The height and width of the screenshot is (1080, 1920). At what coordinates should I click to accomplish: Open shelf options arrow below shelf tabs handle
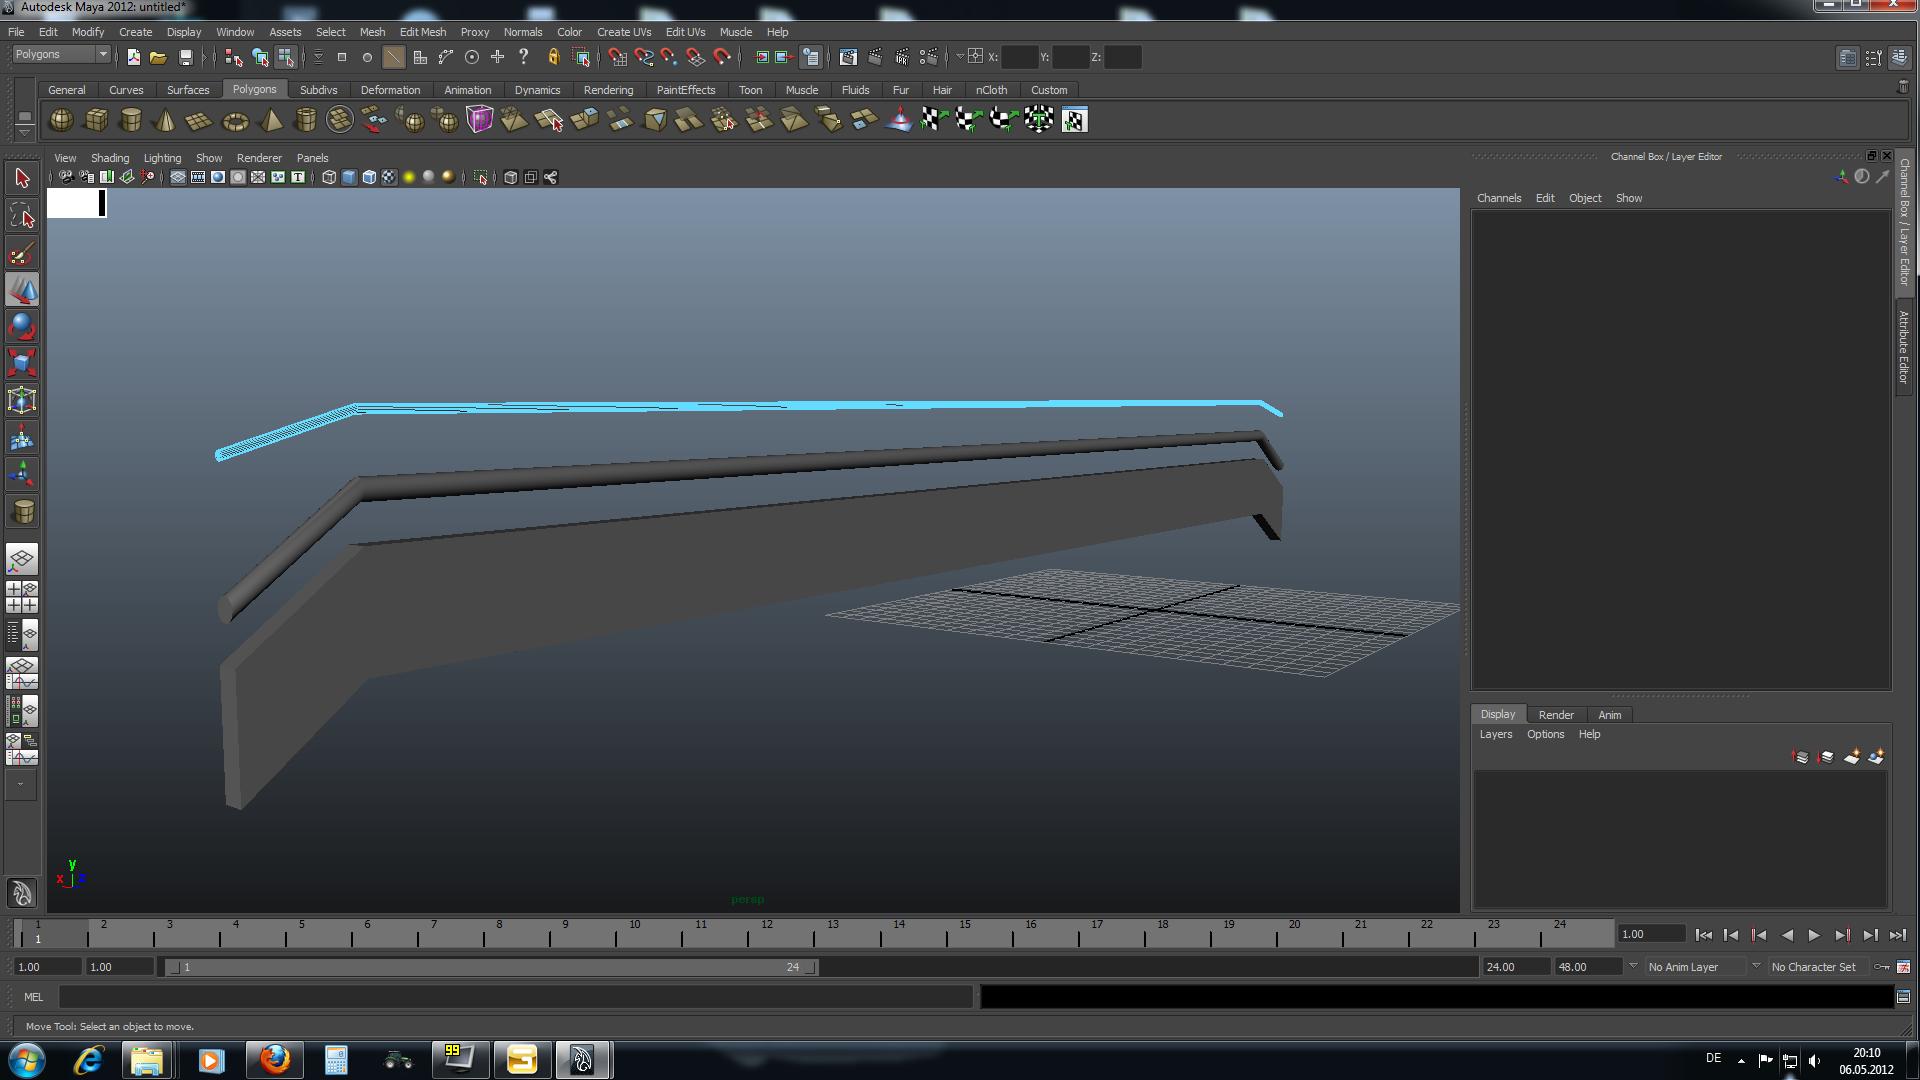coord(25,133)
